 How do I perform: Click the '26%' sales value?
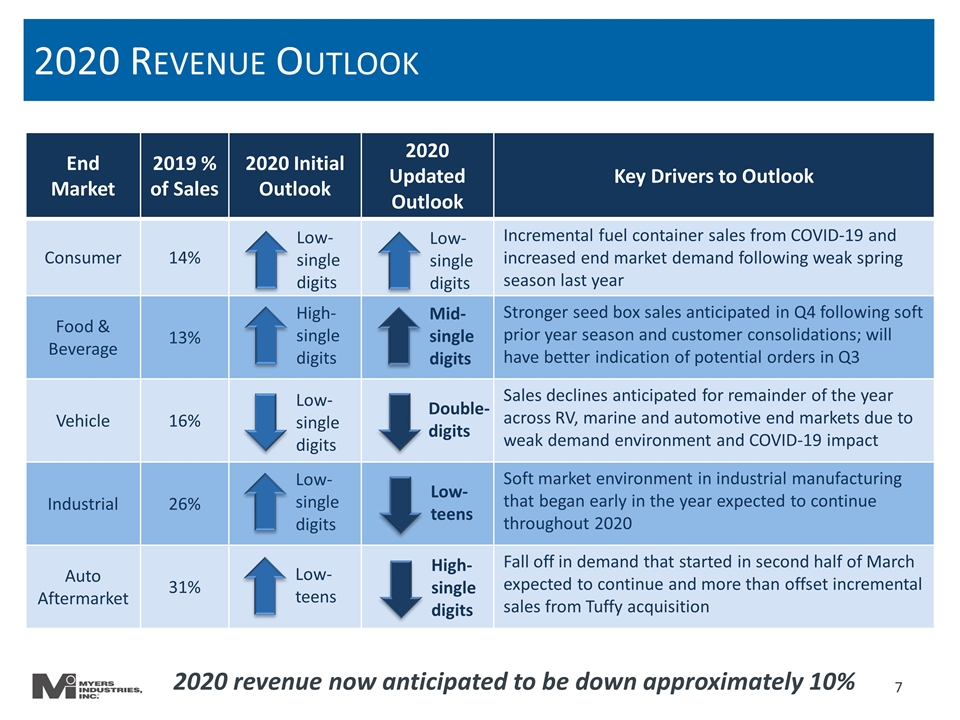[x=184, y=504]
